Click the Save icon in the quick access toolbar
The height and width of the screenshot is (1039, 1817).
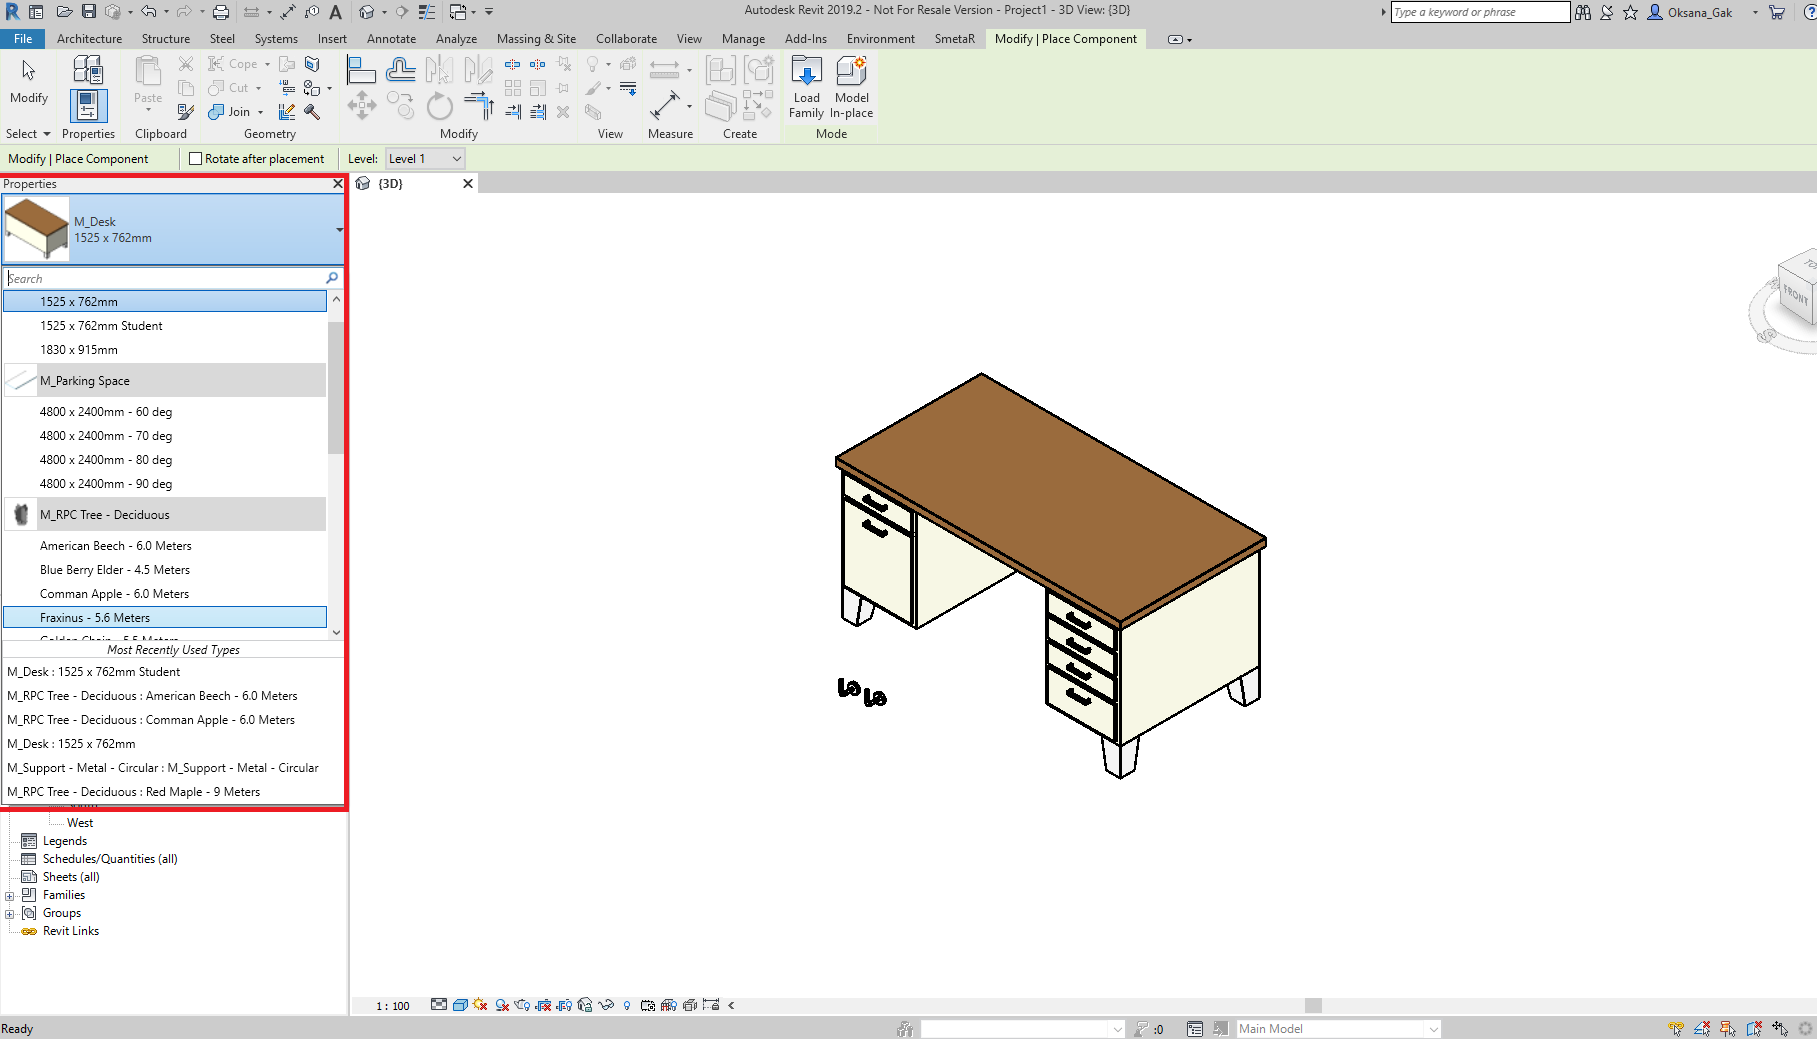click(89, 12)
